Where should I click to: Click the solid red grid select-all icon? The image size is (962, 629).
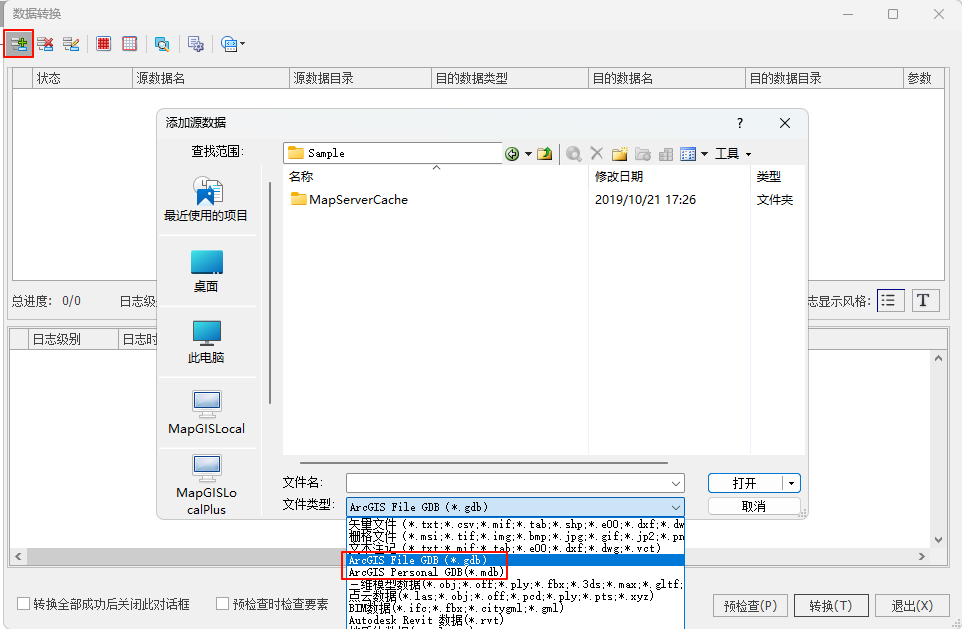click(x=103, y=44)
